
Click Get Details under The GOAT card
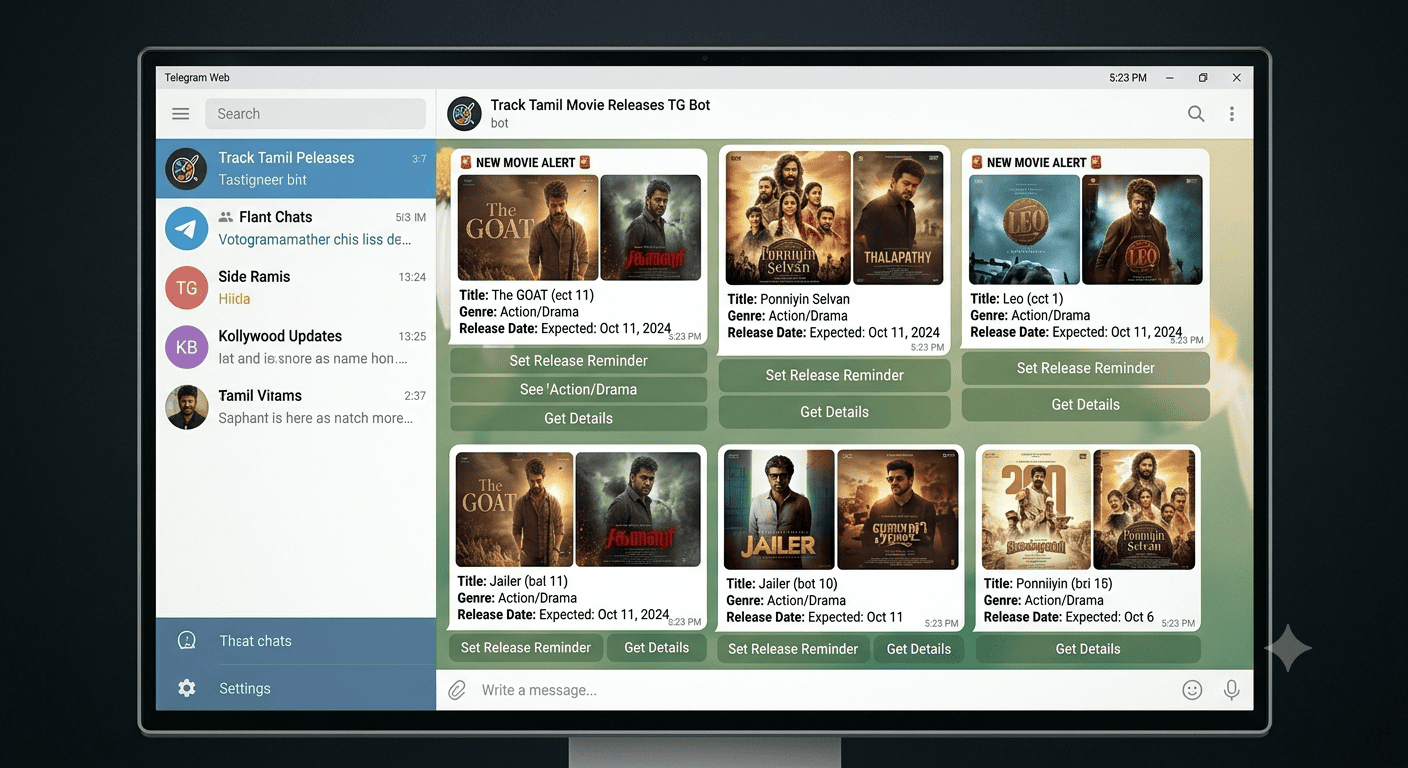579,418
